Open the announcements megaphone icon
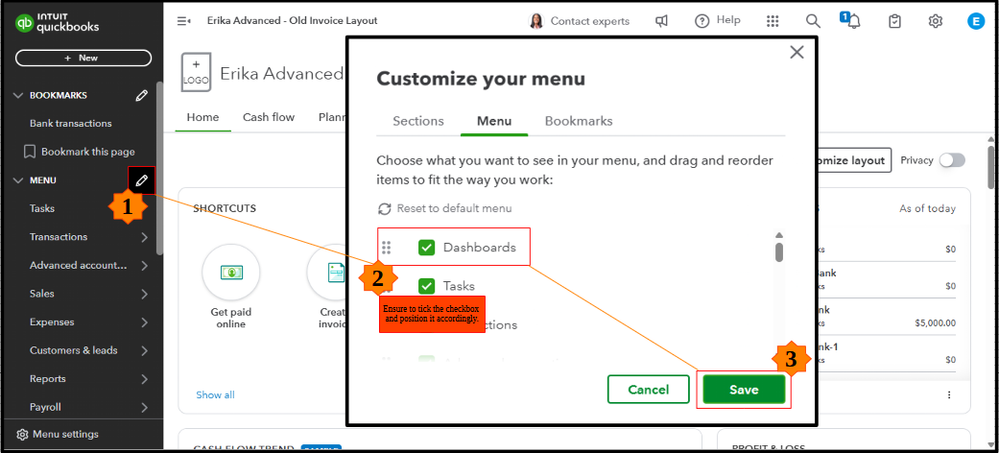Viewport: 999px width, 453px height. (x=662, y=21)
